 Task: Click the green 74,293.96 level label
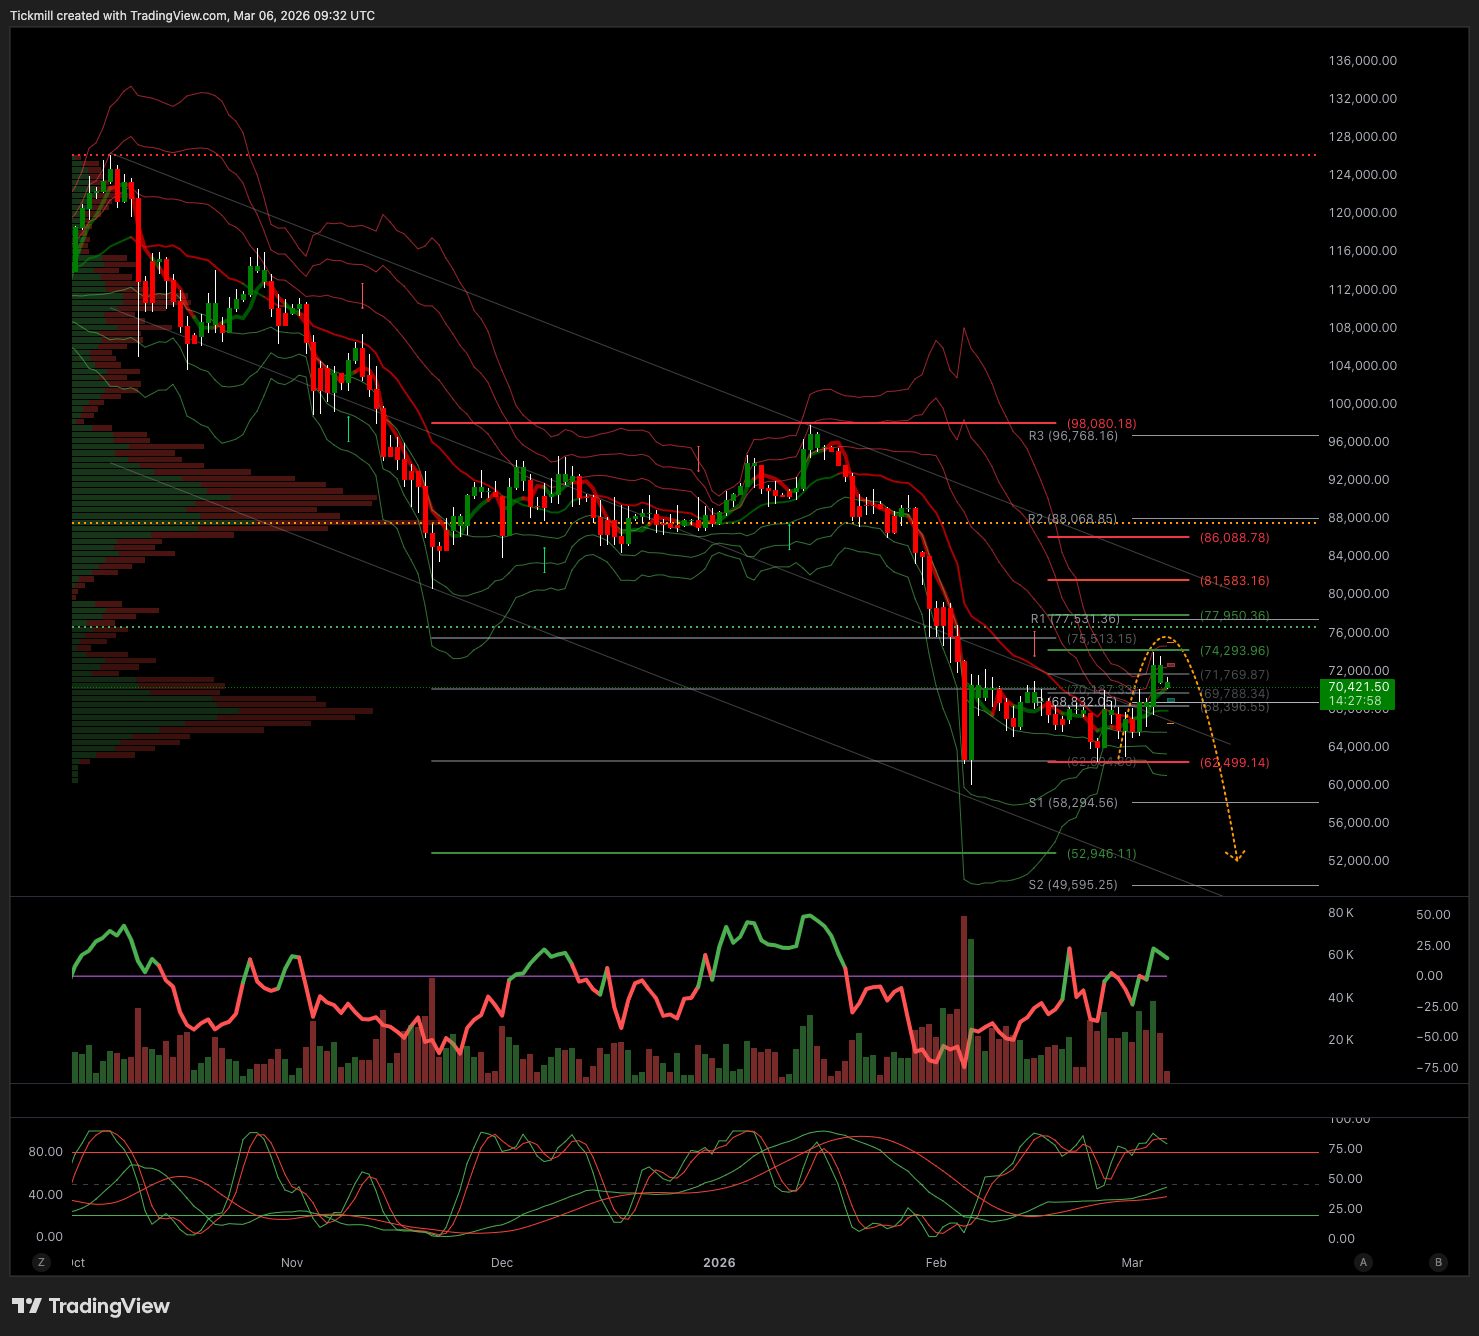pyautogui.click(x=1234, y=651)
